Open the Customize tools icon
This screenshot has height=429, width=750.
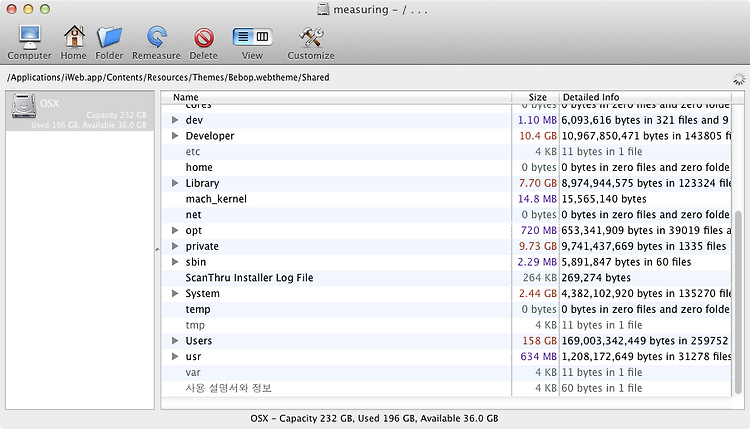311,37
